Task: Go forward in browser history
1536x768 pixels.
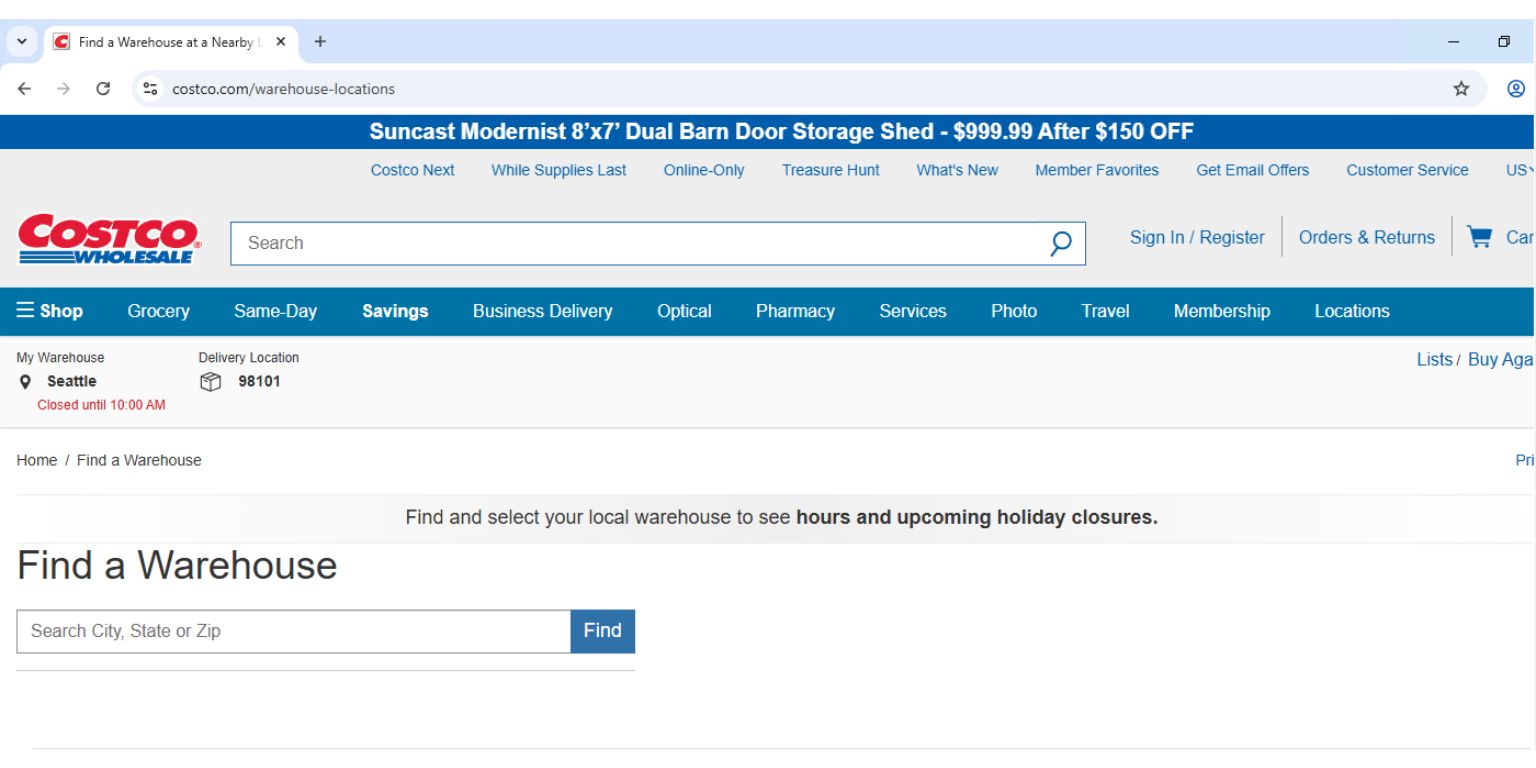Action: [64, 89]
